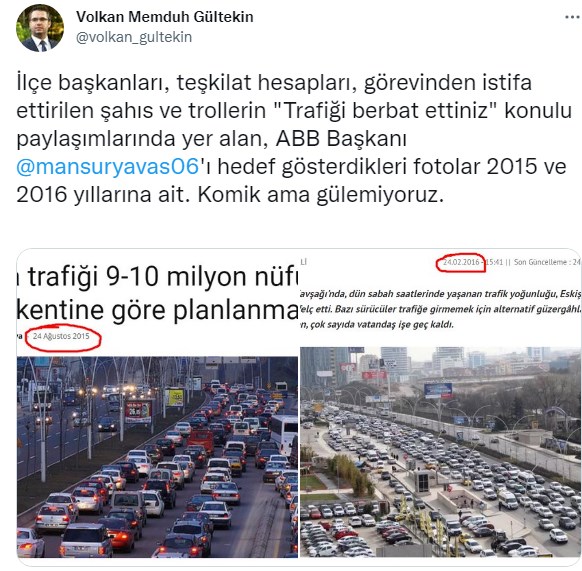Open the right daytime highway traffic photo

440,452
